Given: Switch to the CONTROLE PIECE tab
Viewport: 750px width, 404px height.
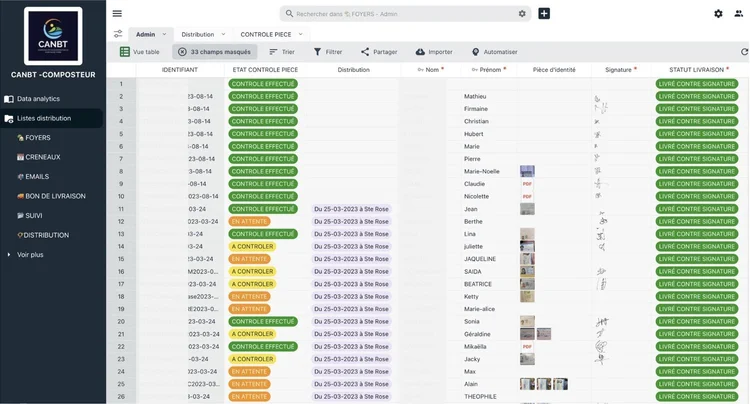Looking at the screenshot, I should [265, 34].
